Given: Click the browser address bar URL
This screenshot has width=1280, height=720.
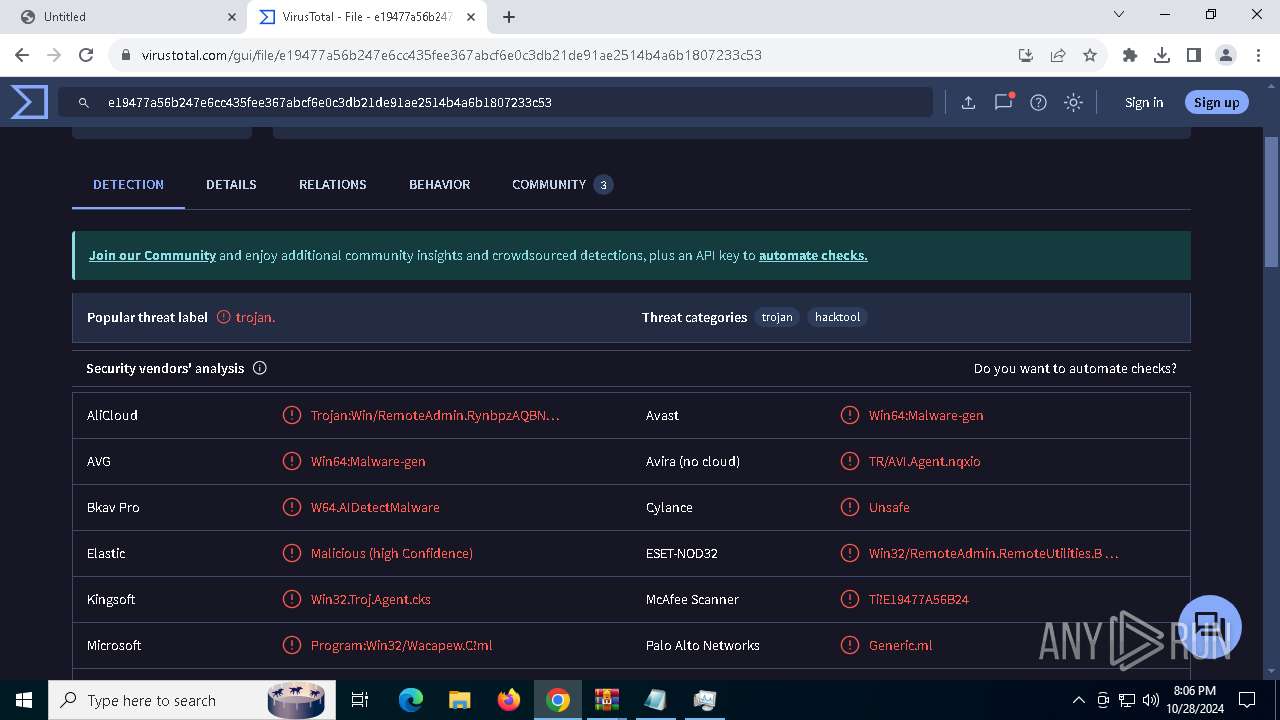Looking at the screenshot, I should coord(452,55).
